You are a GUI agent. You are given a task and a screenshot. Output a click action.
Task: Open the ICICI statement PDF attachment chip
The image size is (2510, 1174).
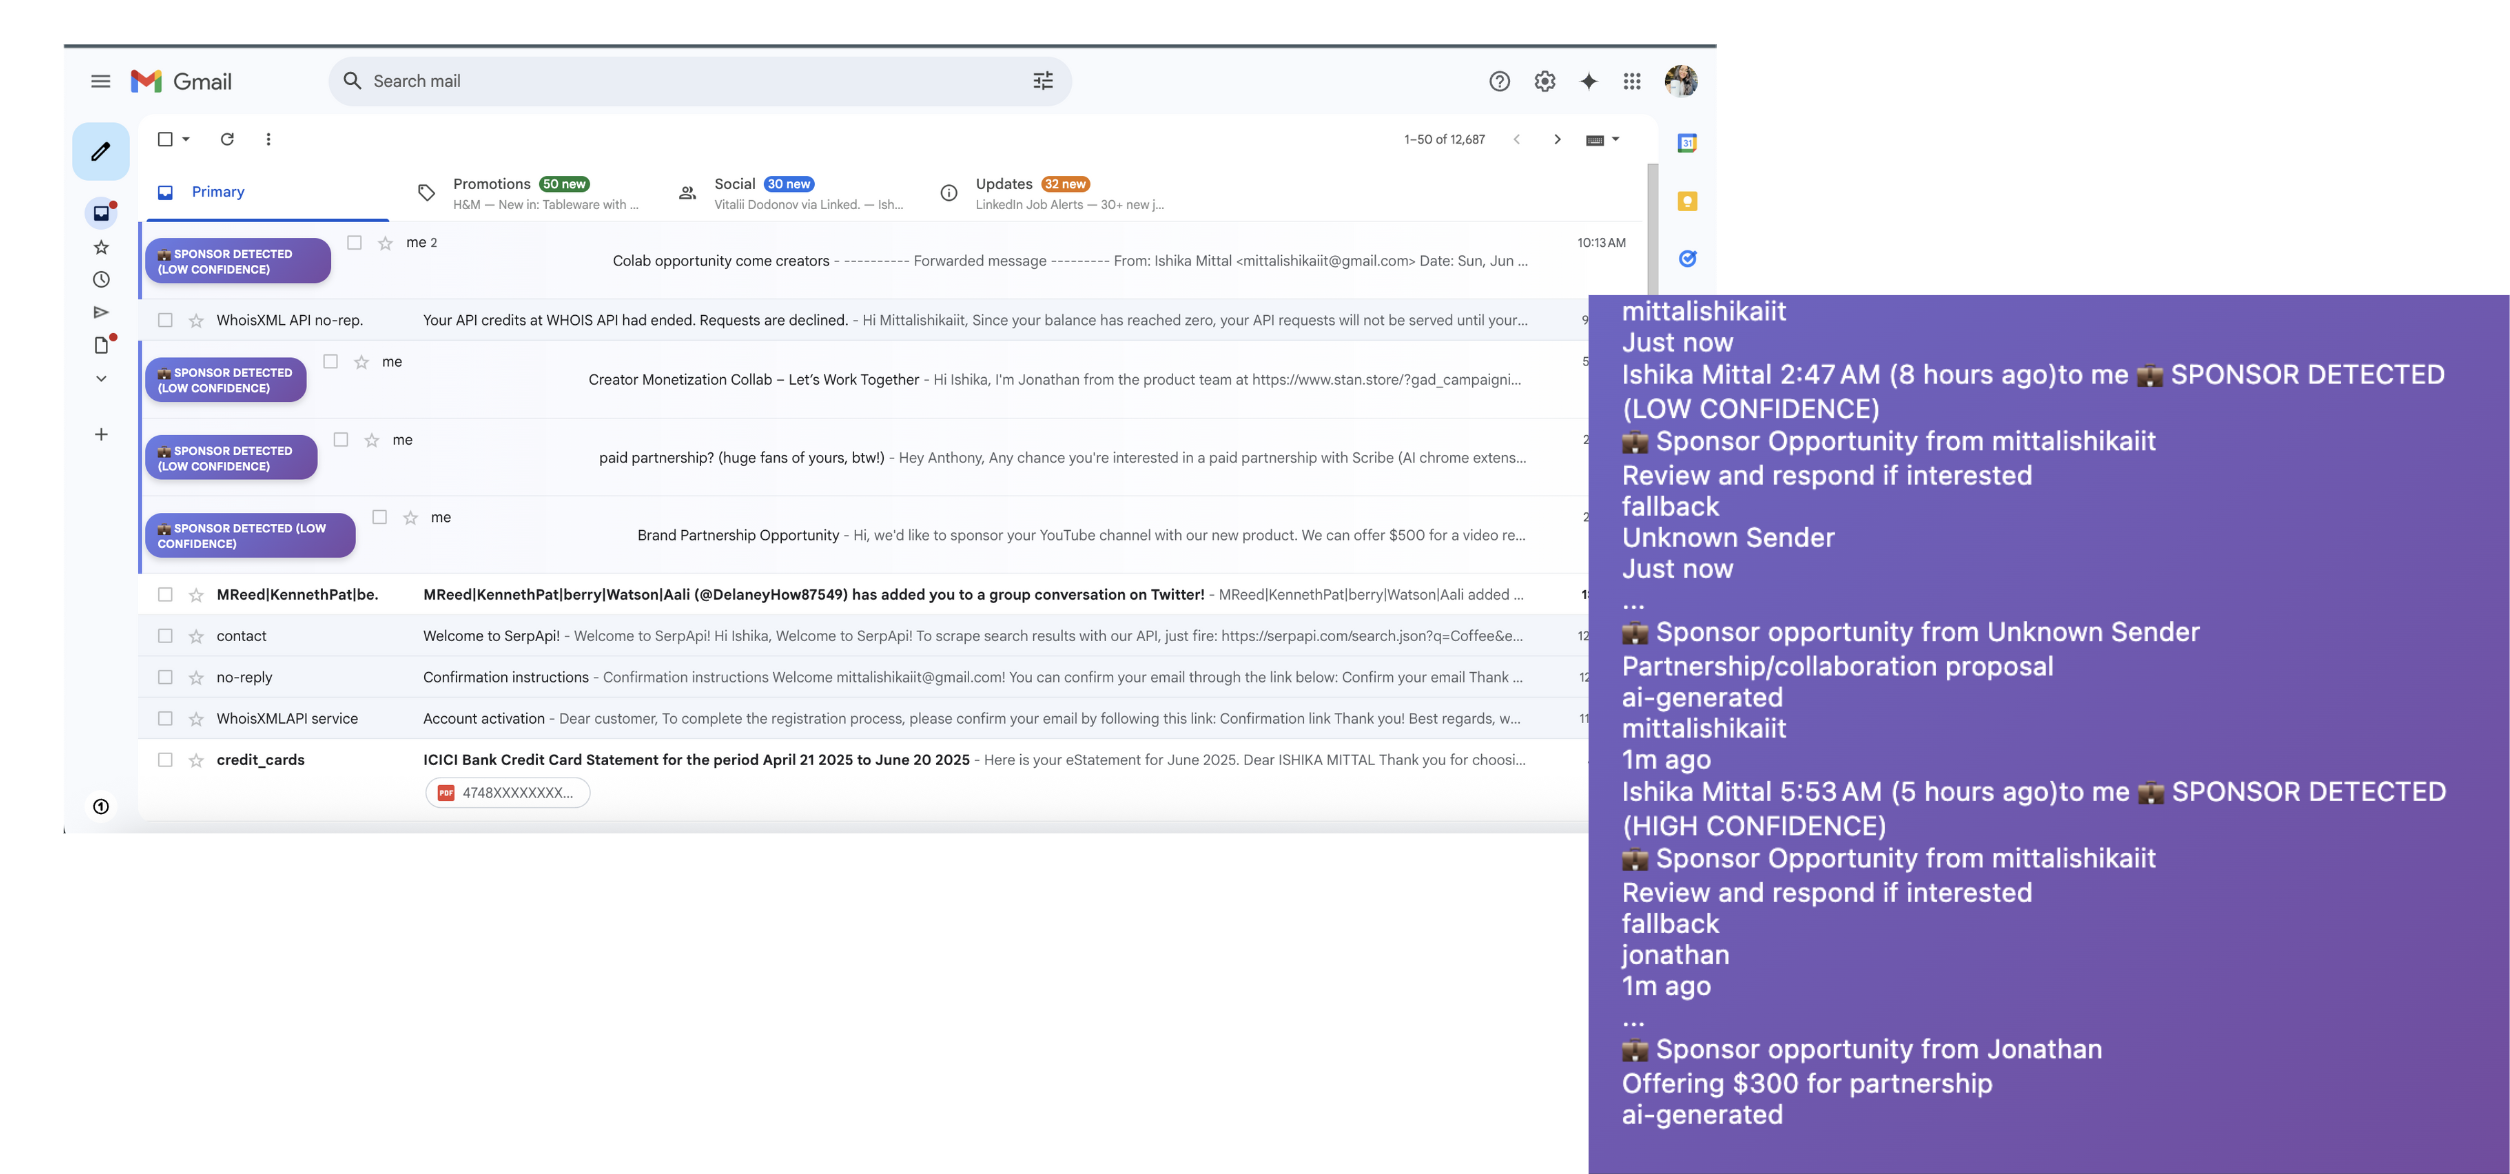tap(507, 793)
